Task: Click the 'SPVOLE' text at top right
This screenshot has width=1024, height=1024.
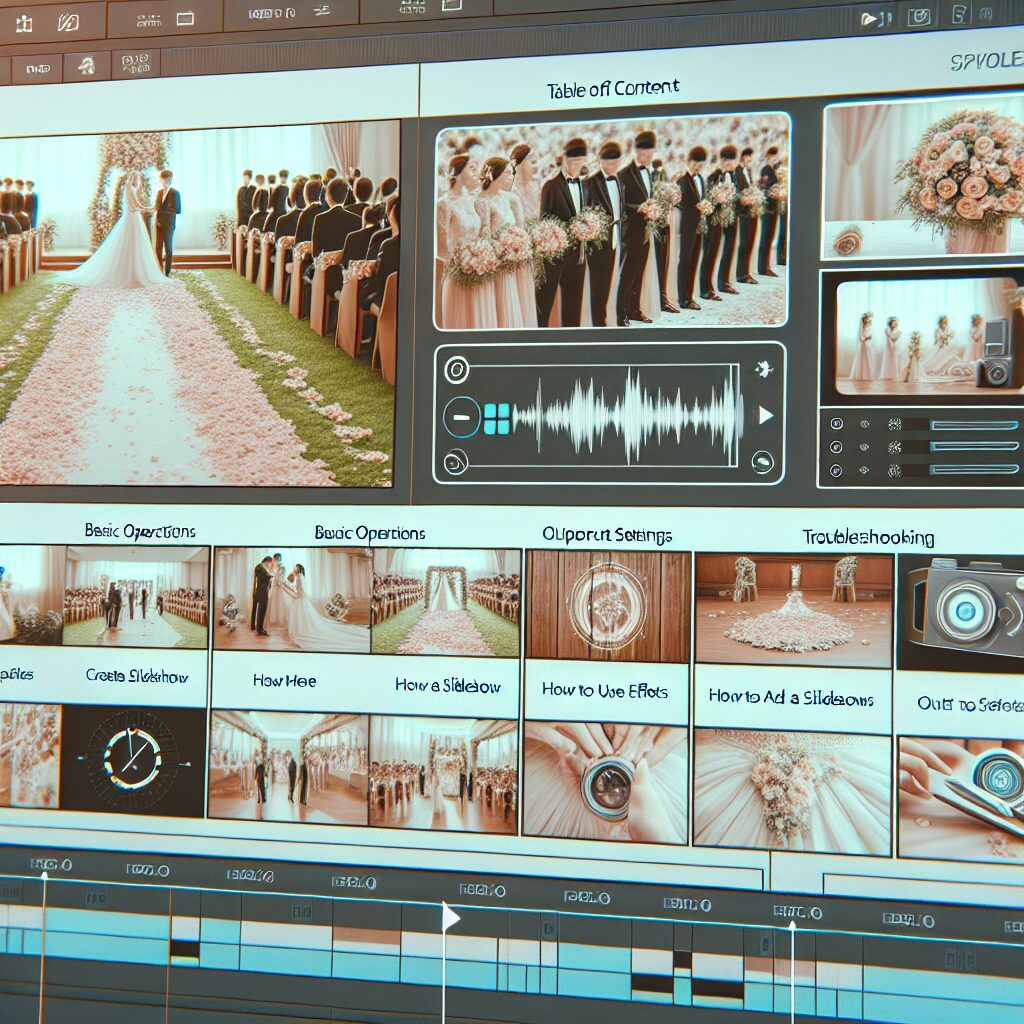Action: click(987, 61)
